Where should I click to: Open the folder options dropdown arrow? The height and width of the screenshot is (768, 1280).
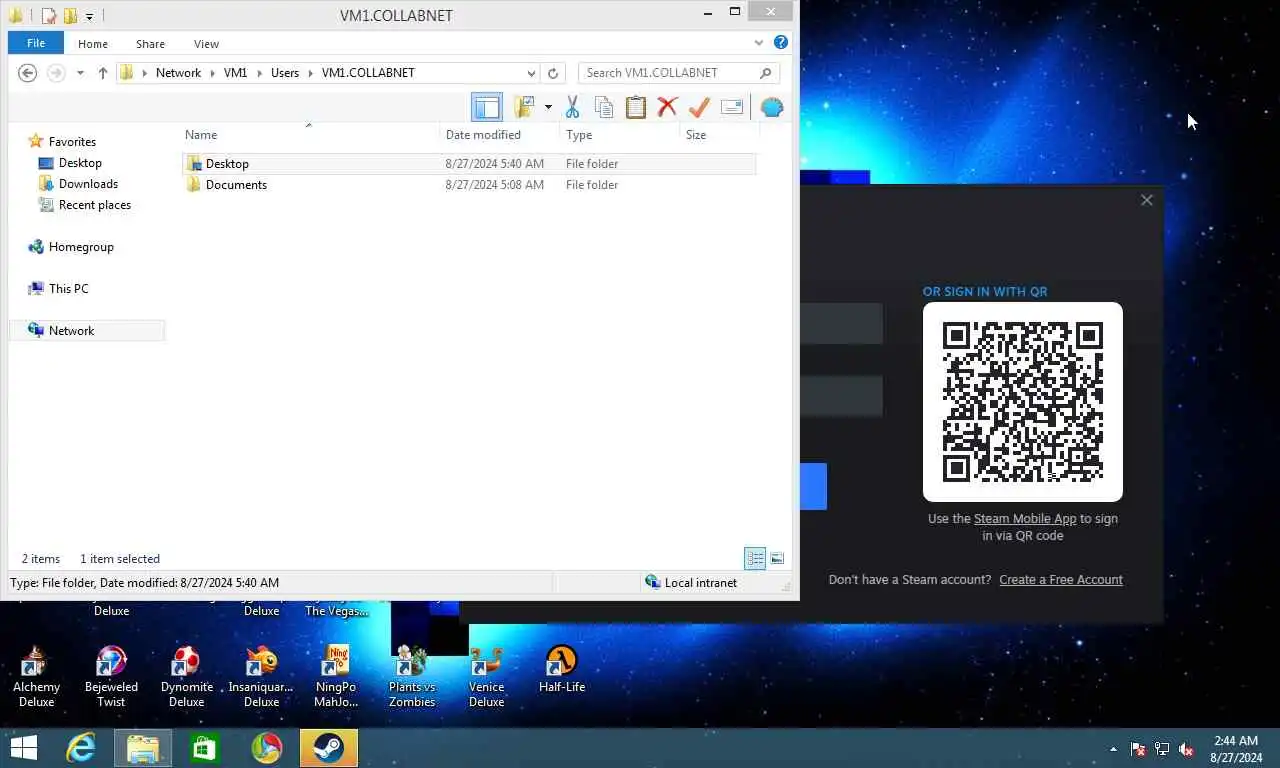(x=548, y=107)
